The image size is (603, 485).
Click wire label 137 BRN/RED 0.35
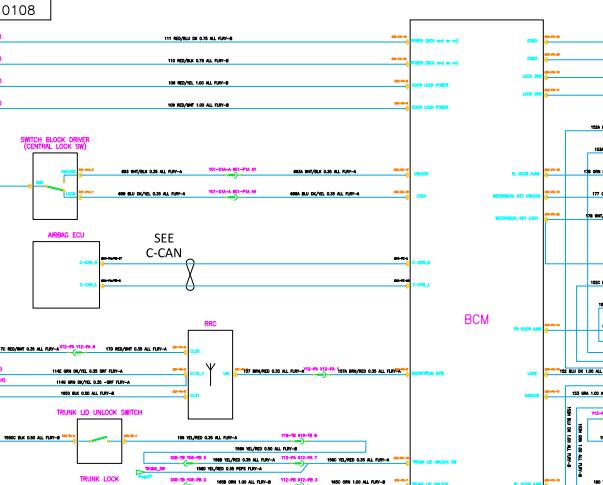(273, 371)
